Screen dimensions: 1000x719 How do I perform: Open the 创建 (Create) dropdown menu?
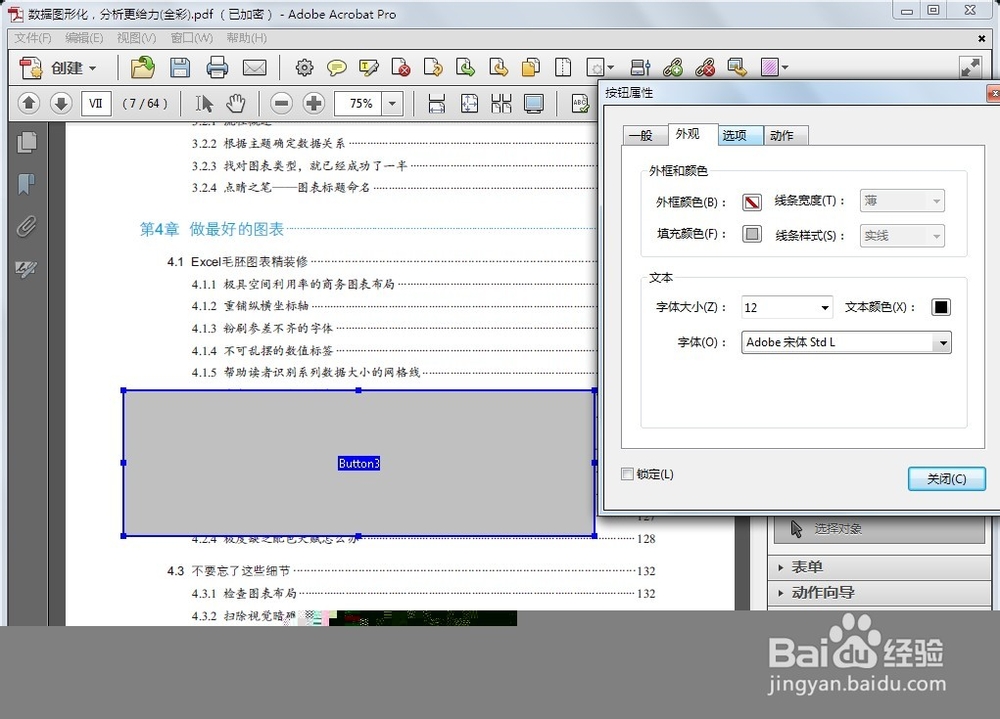pyautogui.click(x=58, y=68)
